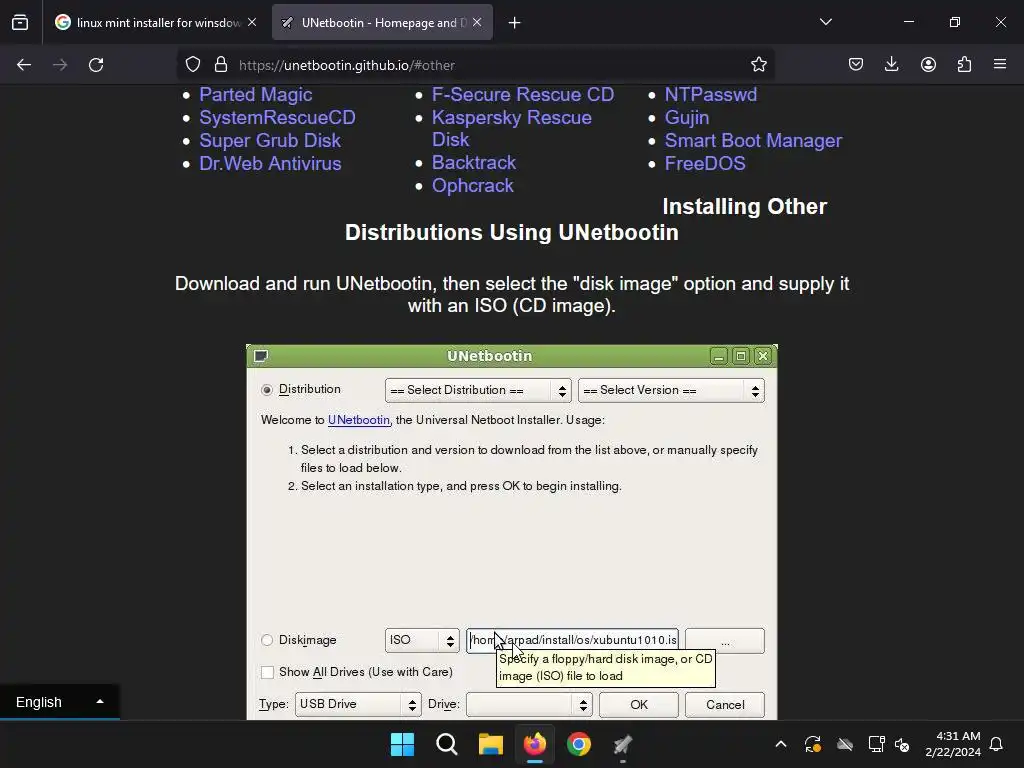Click the OneDrive cloud tray icon
1024x768 pixels.
tap(845, 744)
